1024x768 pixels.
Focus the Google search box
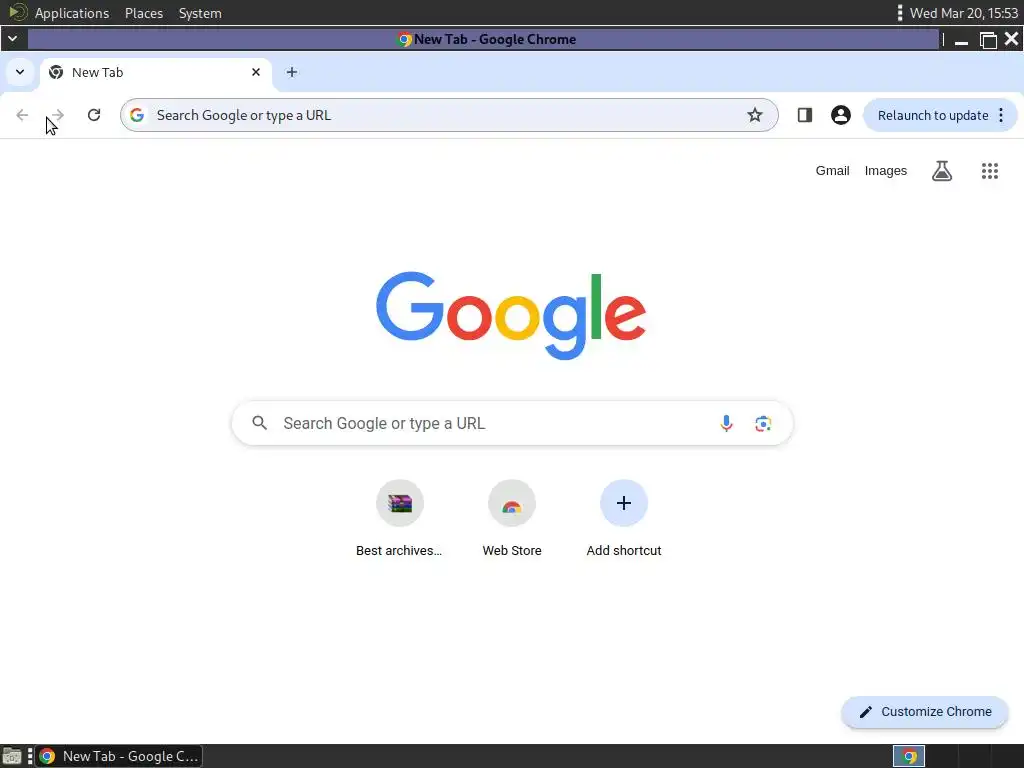(512, 423)
